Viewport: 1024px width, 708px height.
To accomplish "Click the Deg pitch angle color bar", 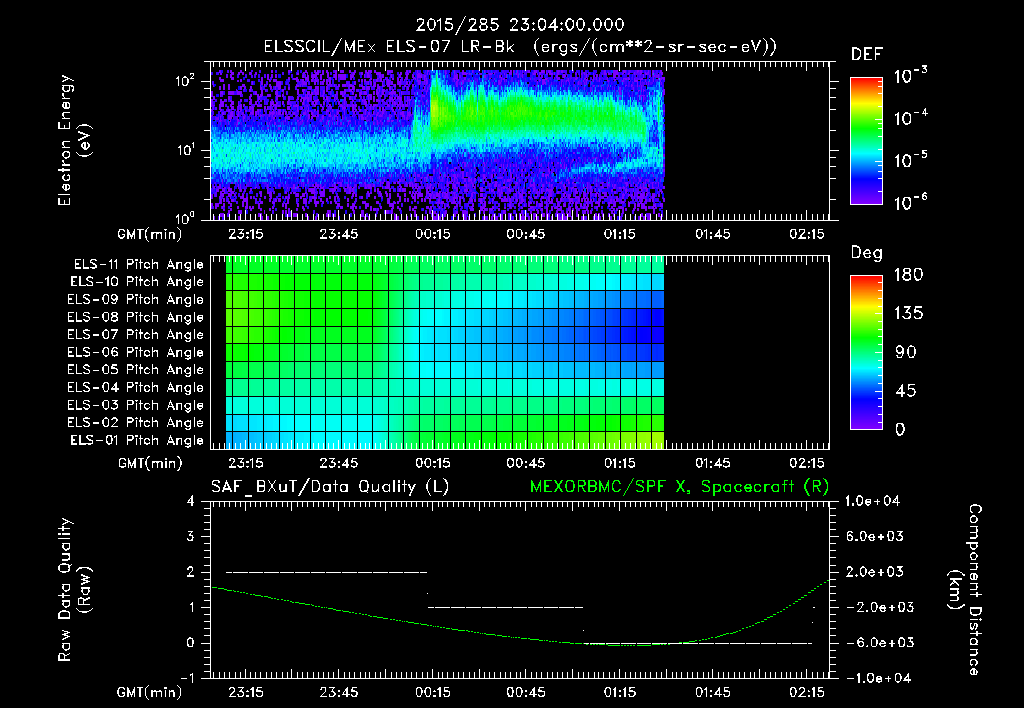I will tap(866, 352).
